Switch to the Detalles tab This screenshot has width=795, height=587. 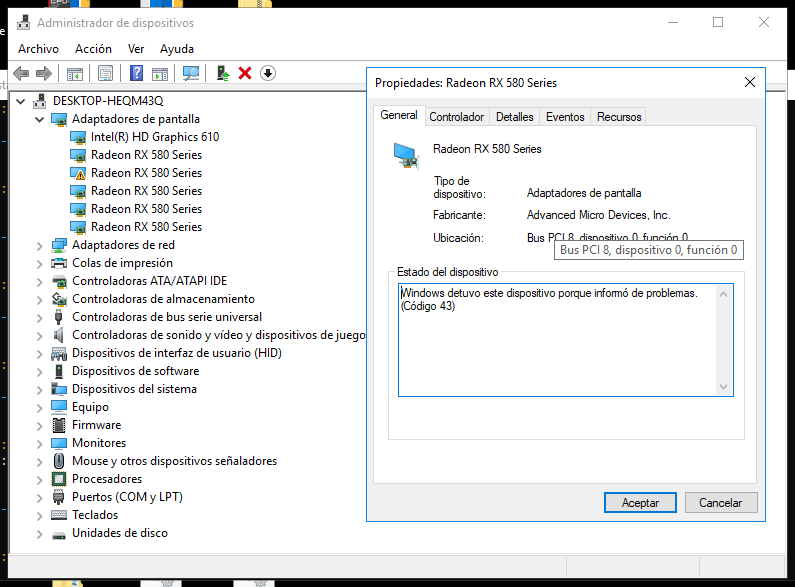(x=514, y=117)
